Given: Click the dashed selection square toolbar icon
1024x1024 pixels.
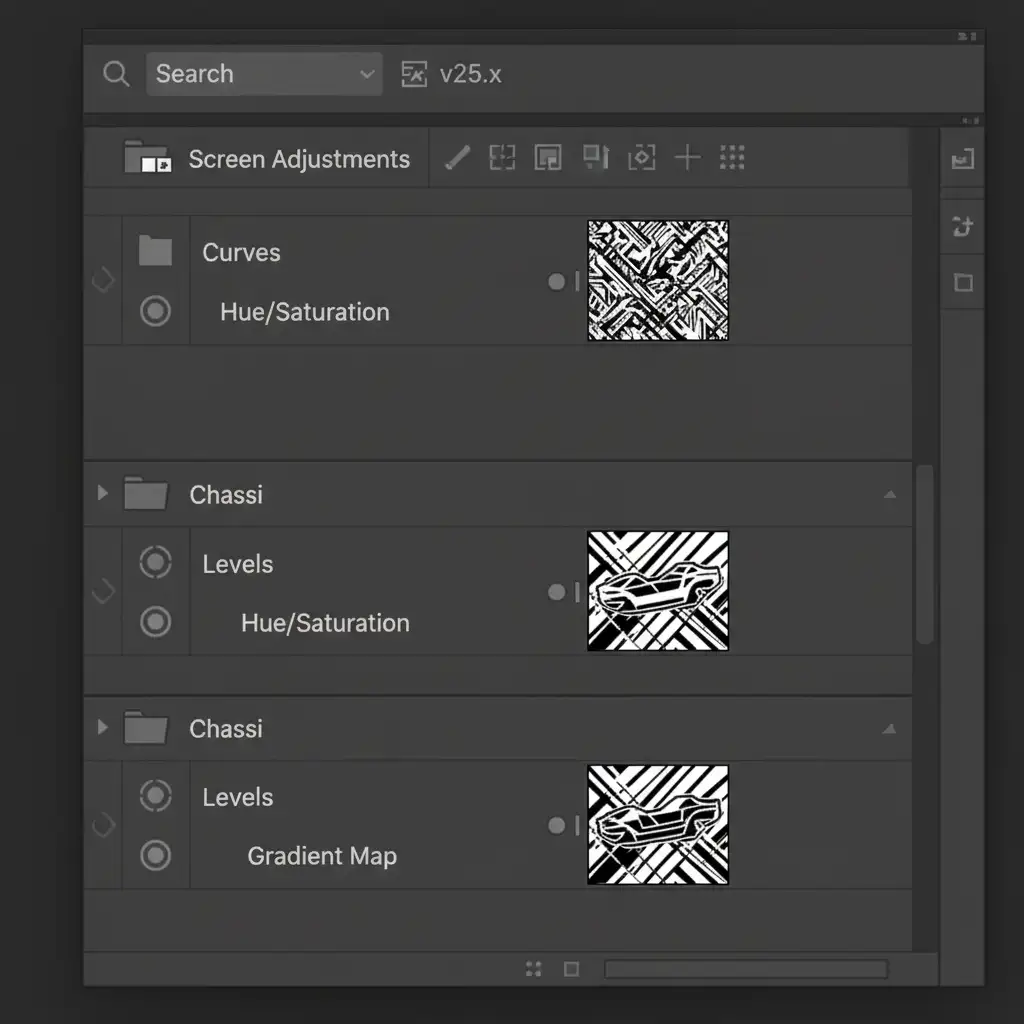Looking at the screenshot, I should pyautogui.click(x=502, y=158).
